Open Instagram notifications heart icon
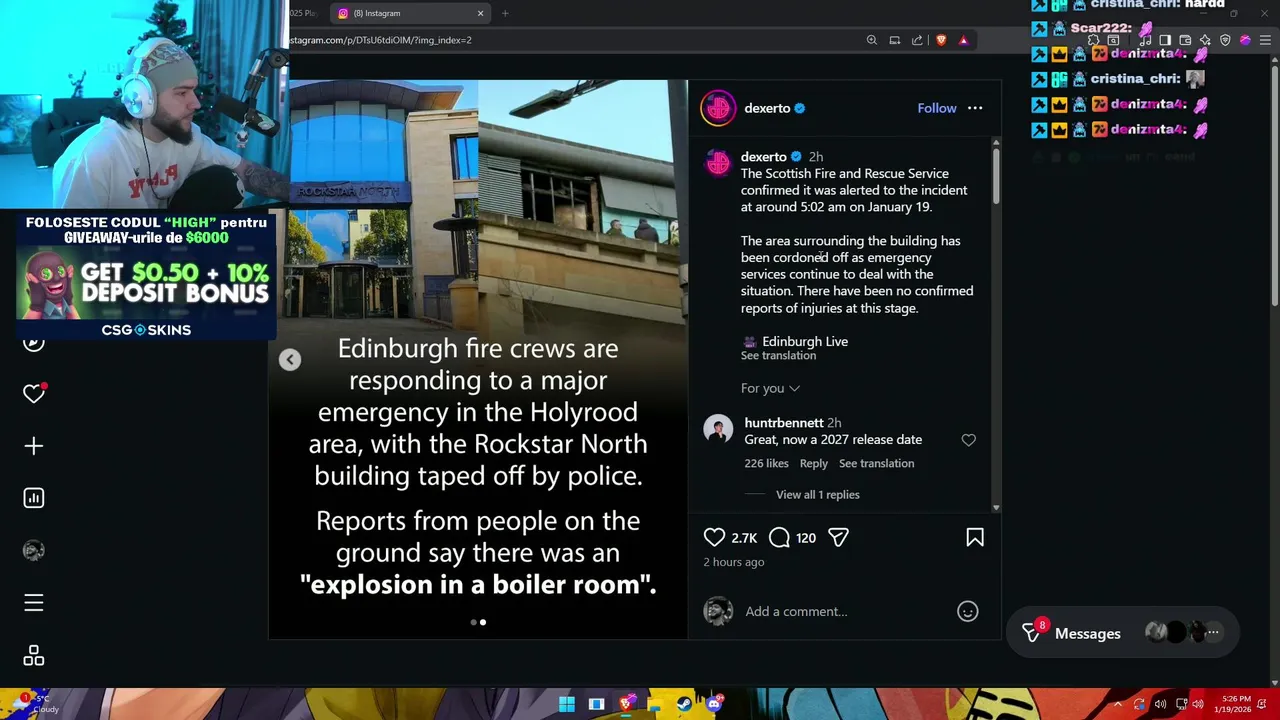 34,394
